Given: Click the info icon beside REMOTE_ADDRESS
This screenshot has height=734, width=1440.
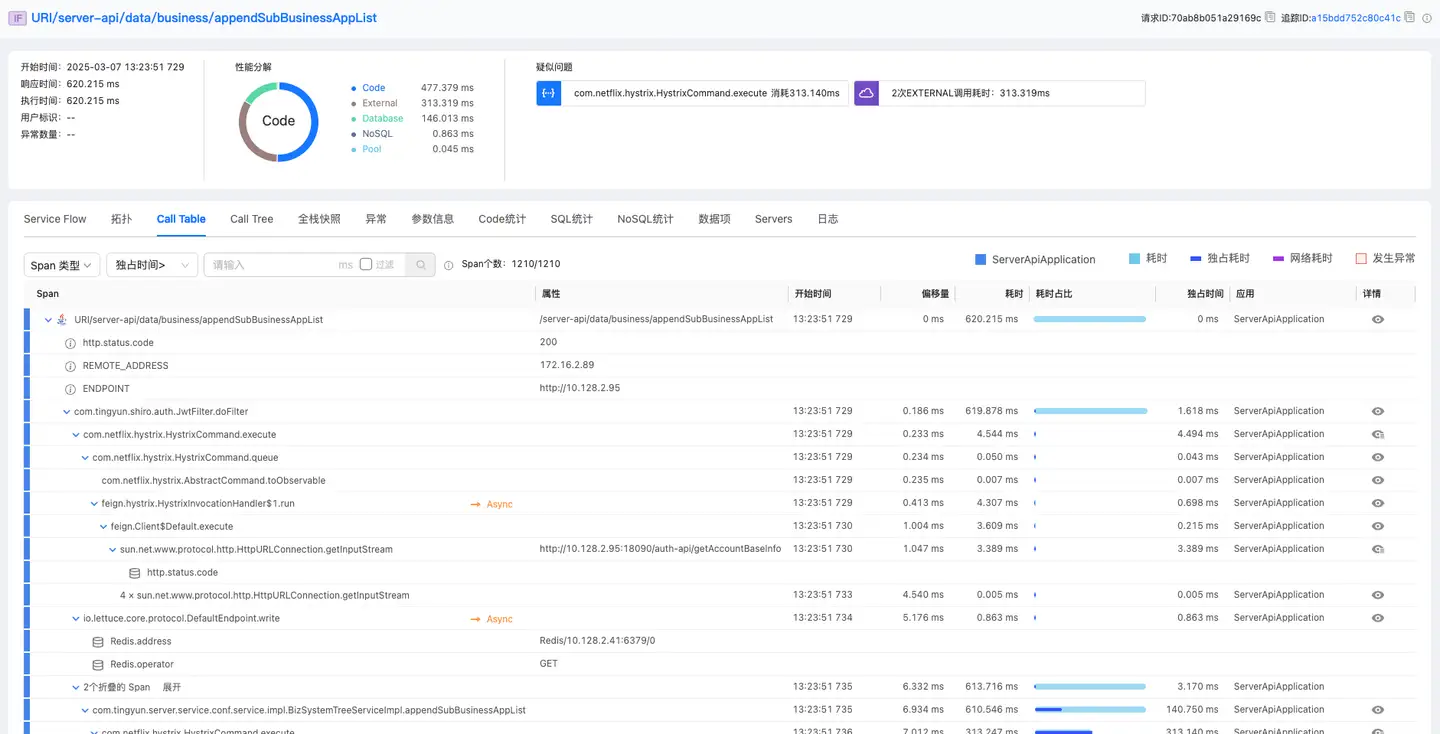Looking at the screenshot, I should coord(70,366).
